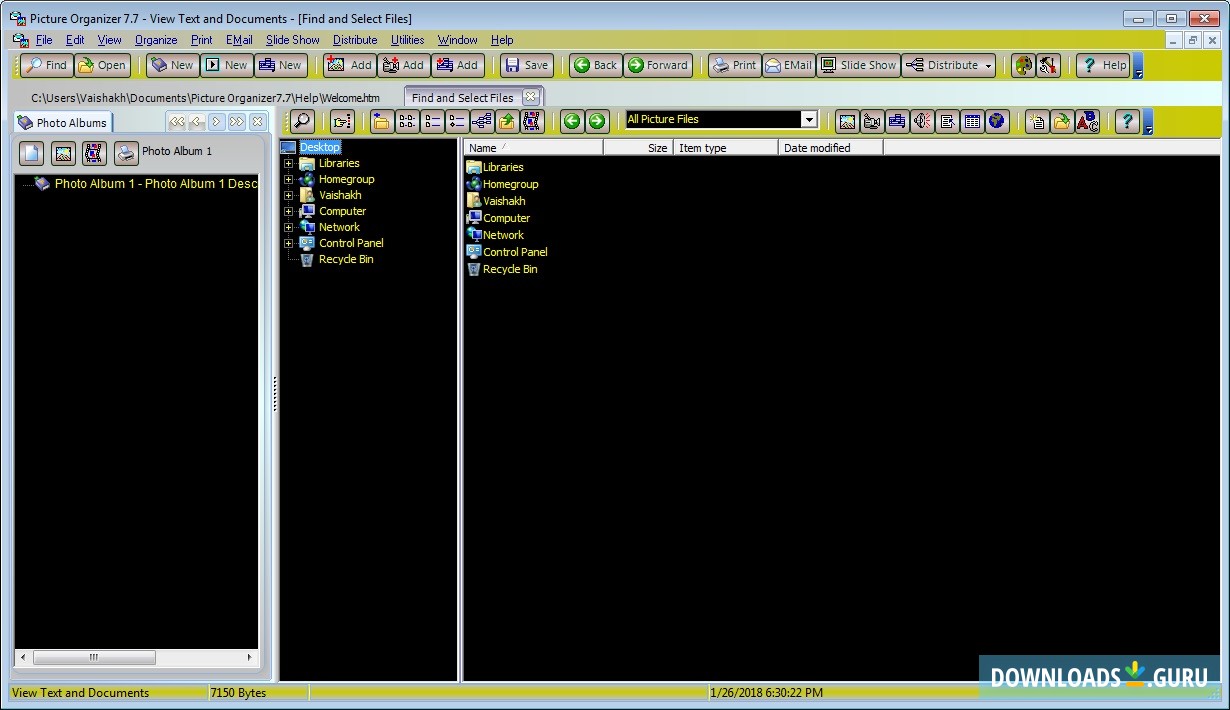Open the Organize menu

tap(156, 40)
